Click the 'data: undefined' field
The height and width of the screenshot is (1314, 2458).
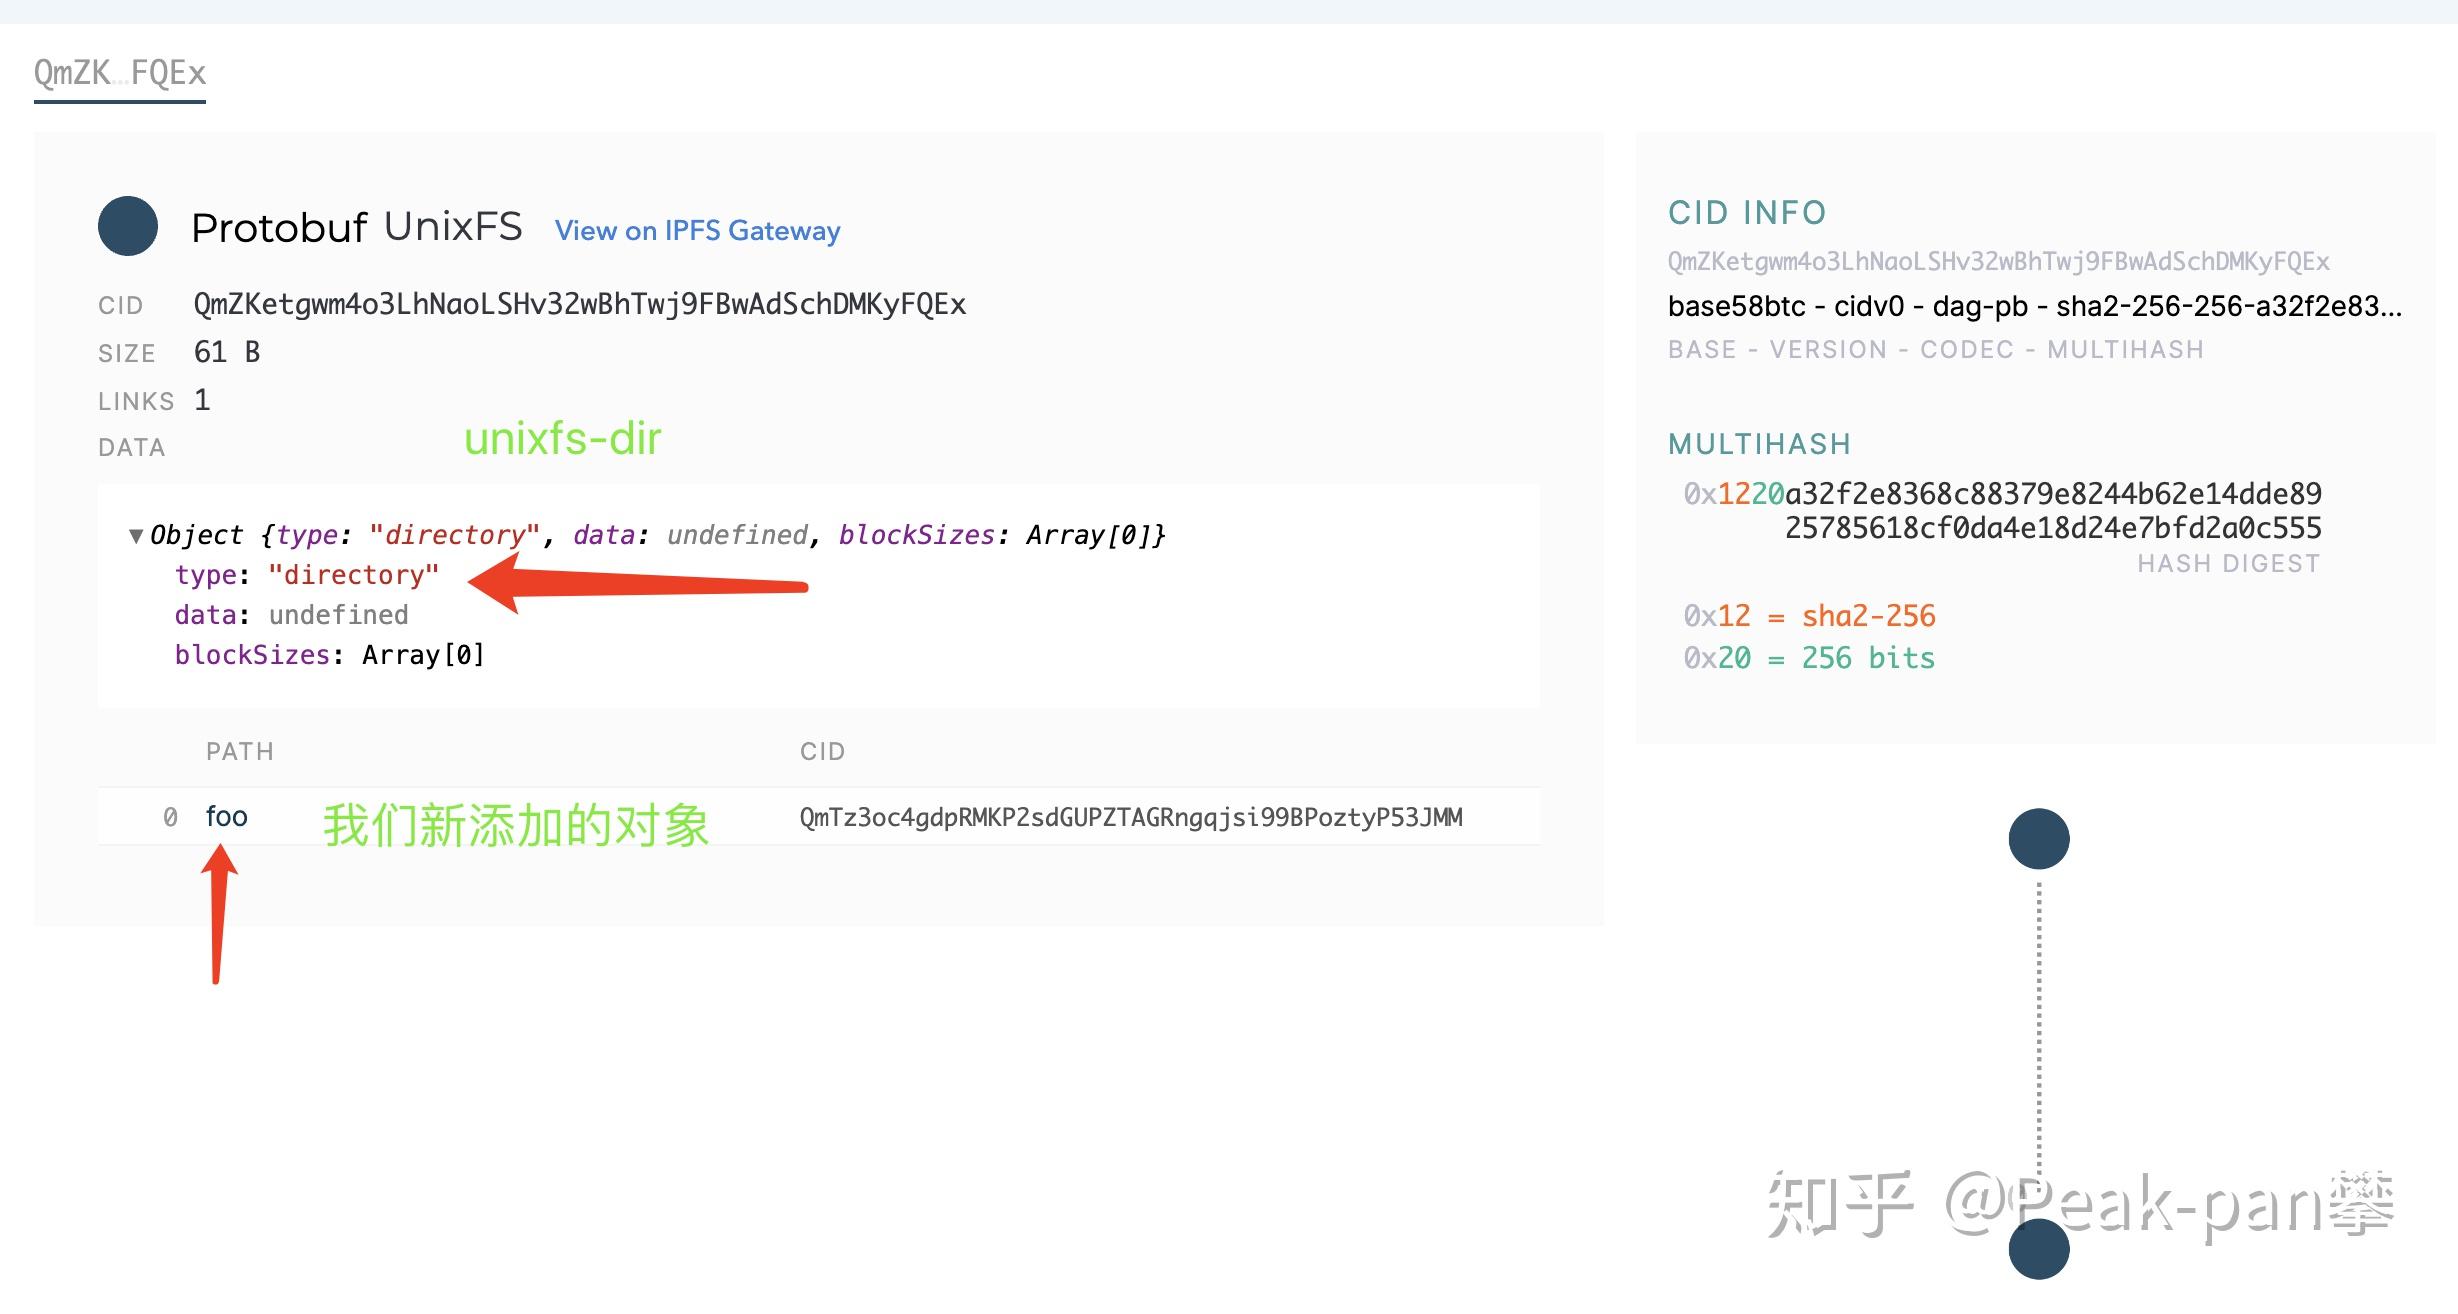[290, 614]
